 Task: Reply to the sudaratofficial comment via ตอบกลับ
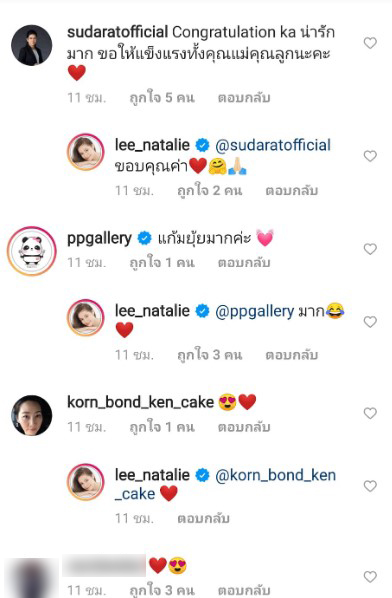(x=244, y=98)
